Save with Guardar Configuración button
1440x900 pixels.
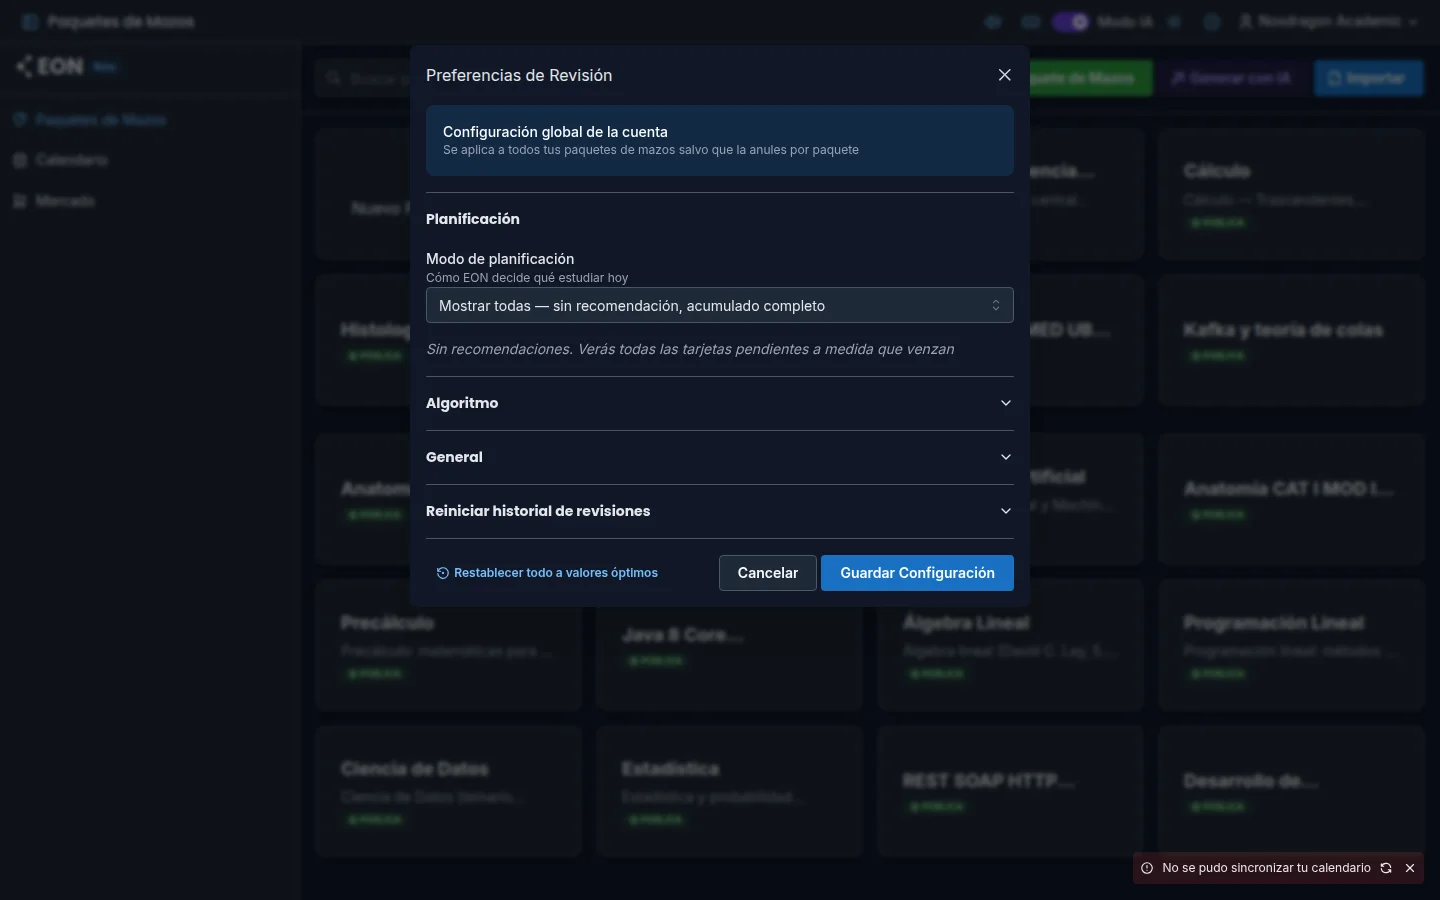click(917, 573)
